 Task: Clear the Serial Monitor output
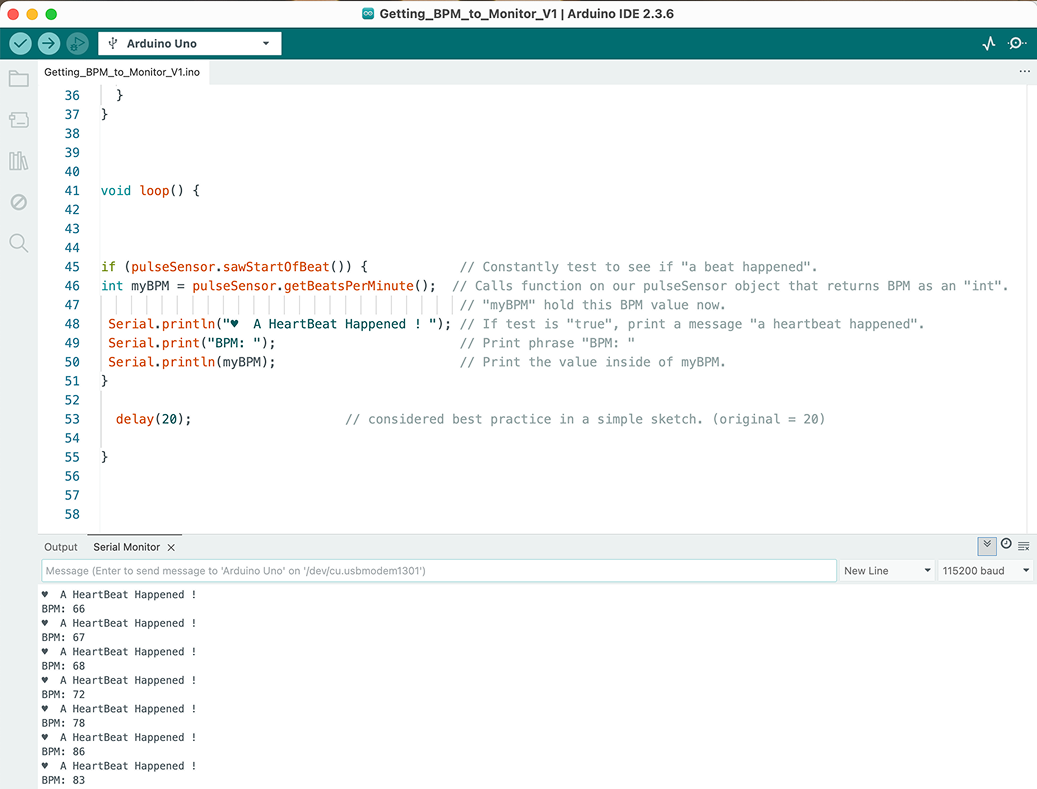[1023, 546]
